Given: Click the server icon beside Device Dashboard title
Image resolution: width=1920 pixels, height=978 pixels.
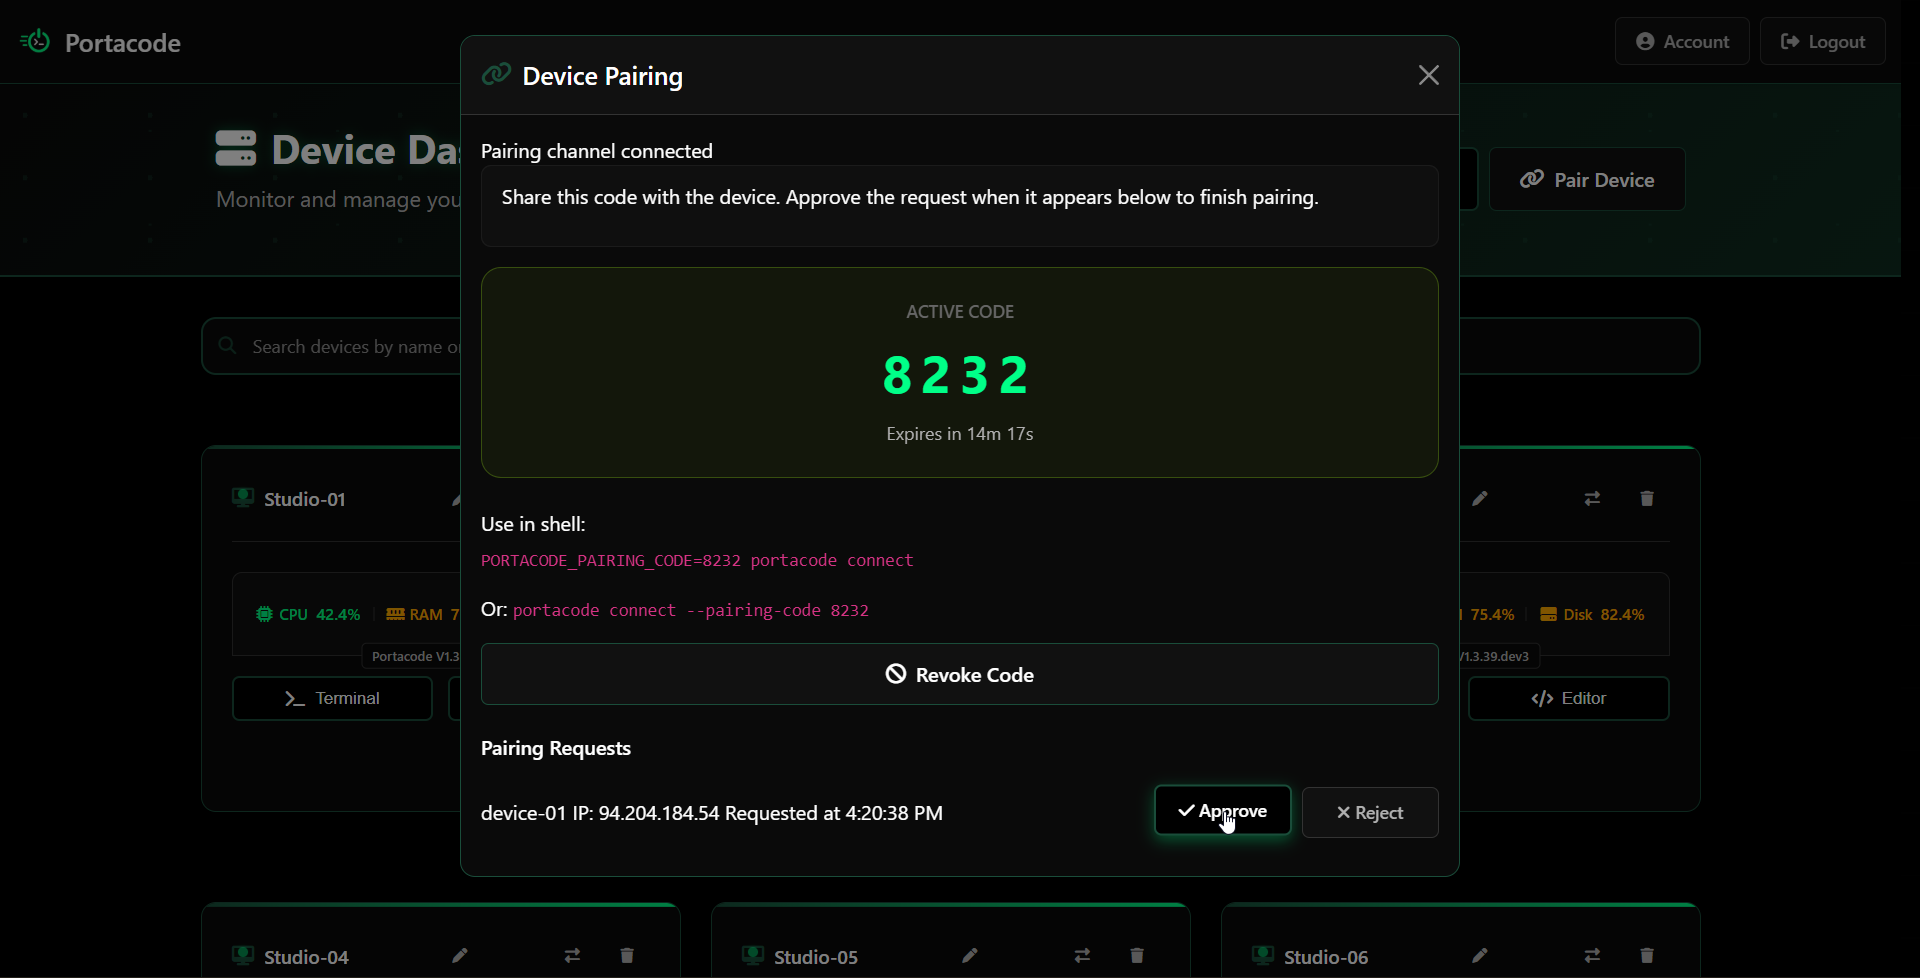Looking at the screenshot, I should (236, 149).
